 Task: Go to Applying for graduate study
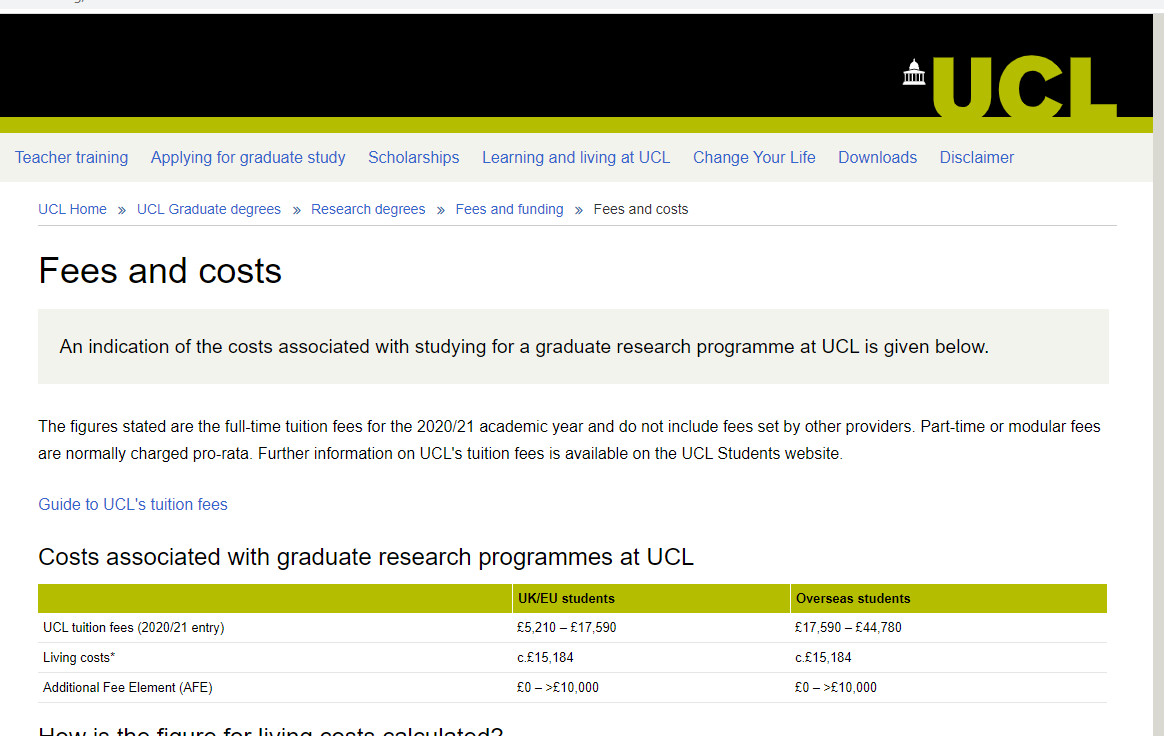pyautogui.click(x=248, y=157)
